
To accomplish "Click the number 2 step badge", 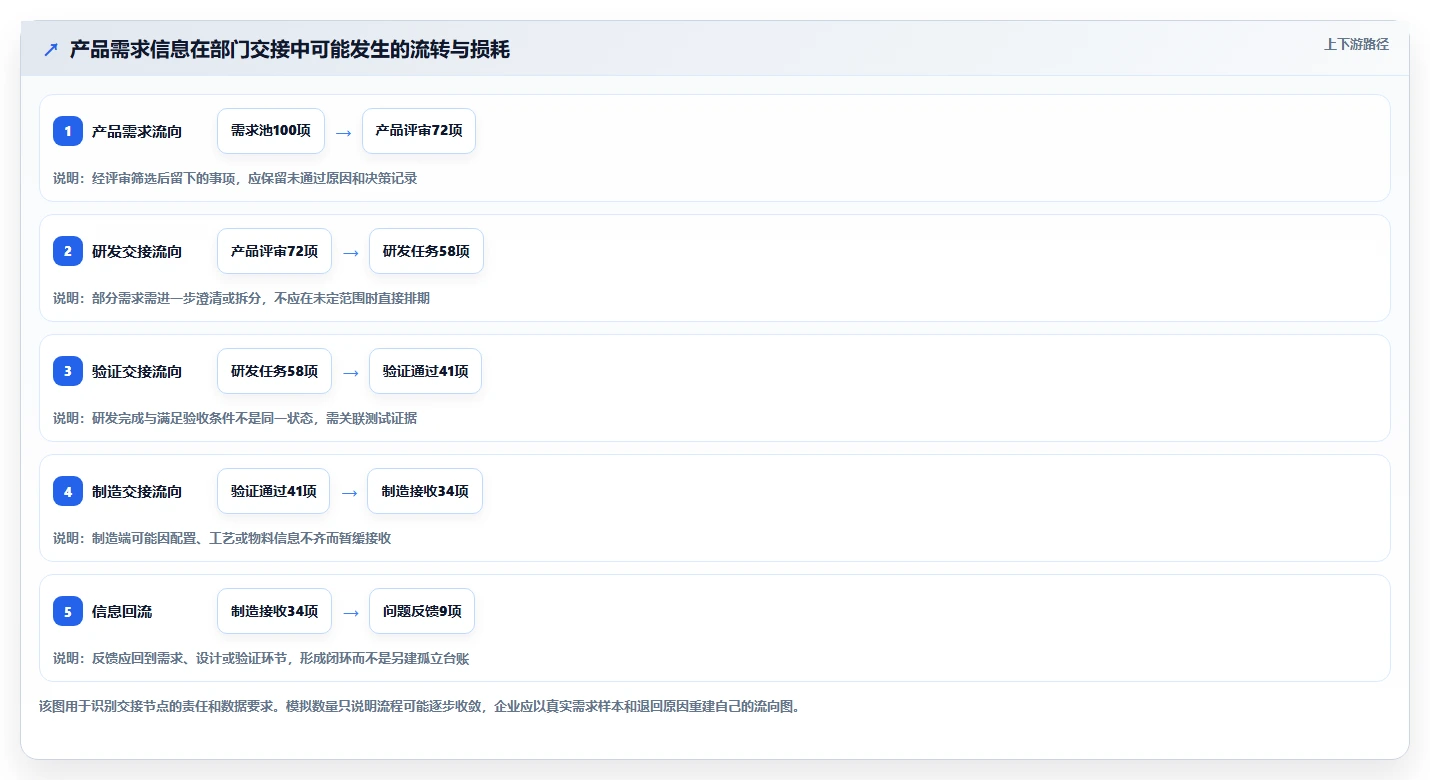I will tap(68, 251).
